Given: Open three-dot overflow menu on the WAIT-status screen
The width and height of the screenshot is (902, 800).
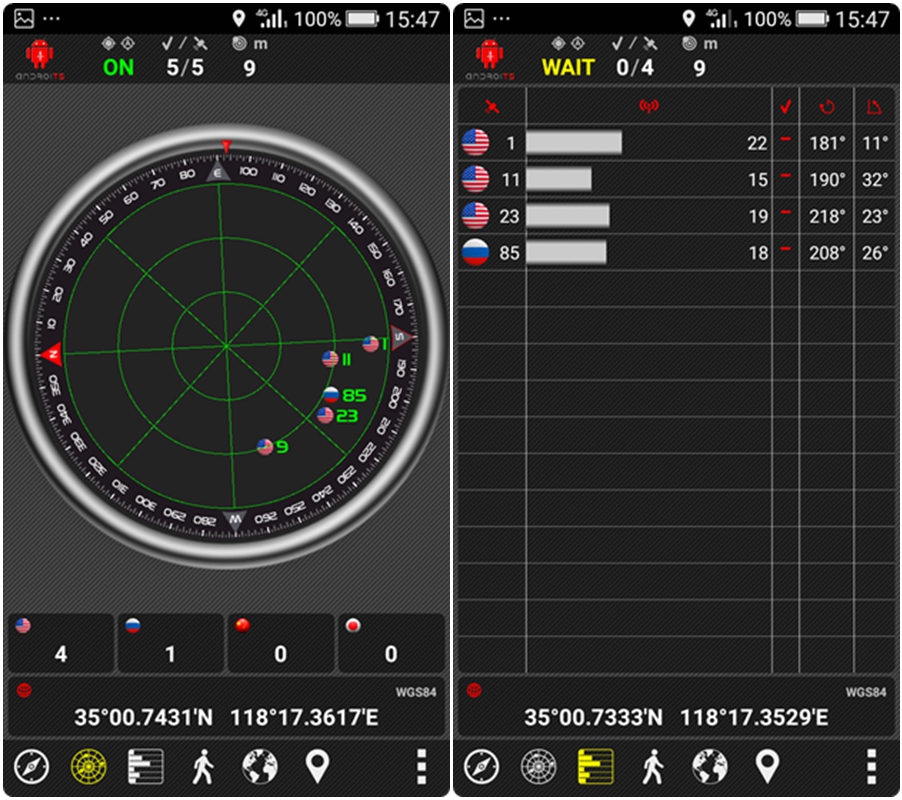Looking at the screenshot, I should pos(871,766).
